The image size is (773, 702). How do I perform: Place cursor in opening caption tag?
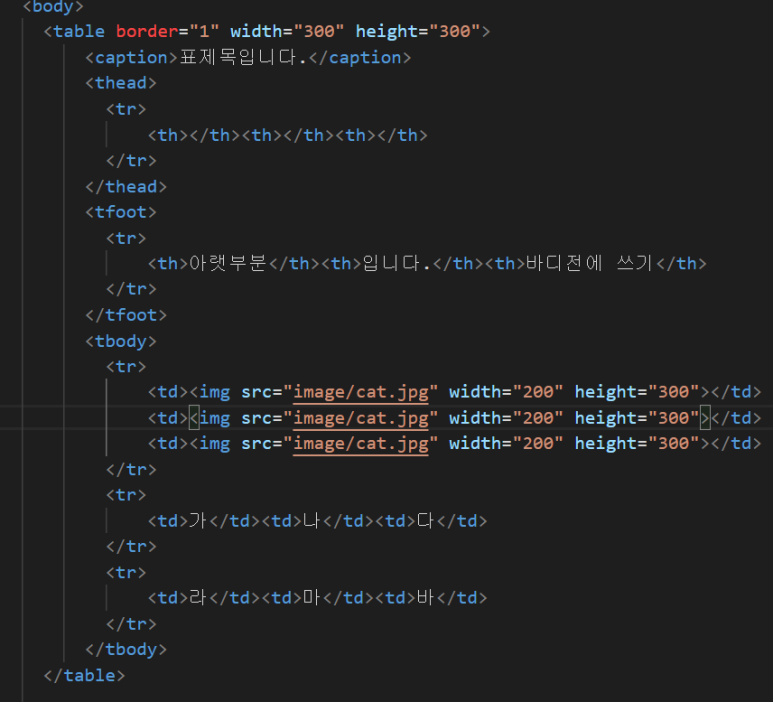(x=131, y=58)
